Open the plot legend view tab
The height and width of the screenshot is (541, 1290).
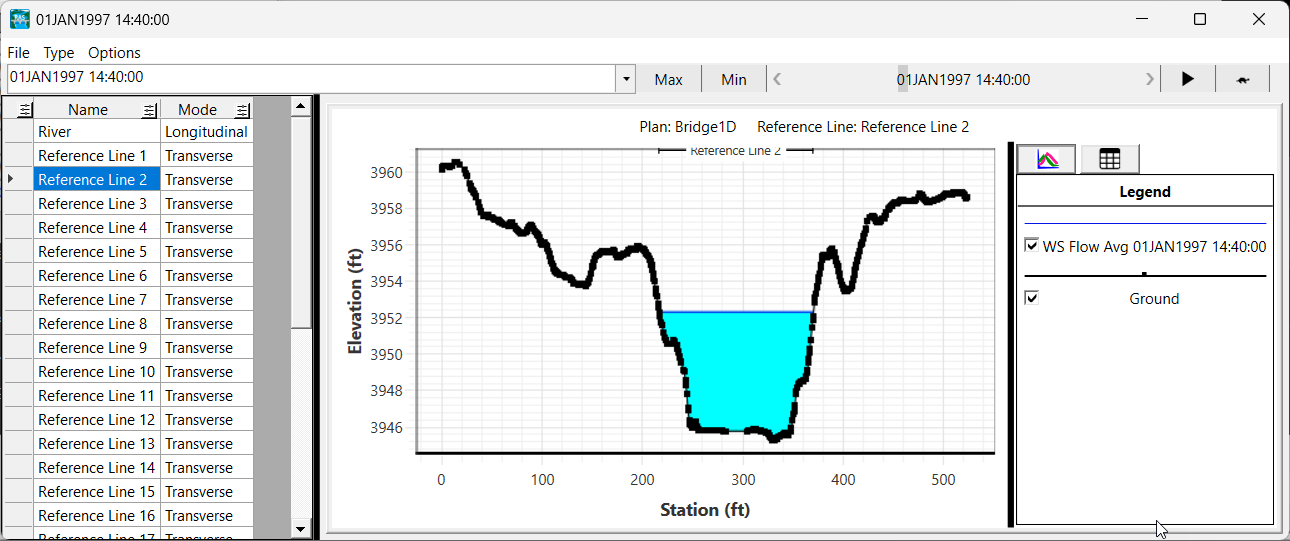coord(1047,159)
